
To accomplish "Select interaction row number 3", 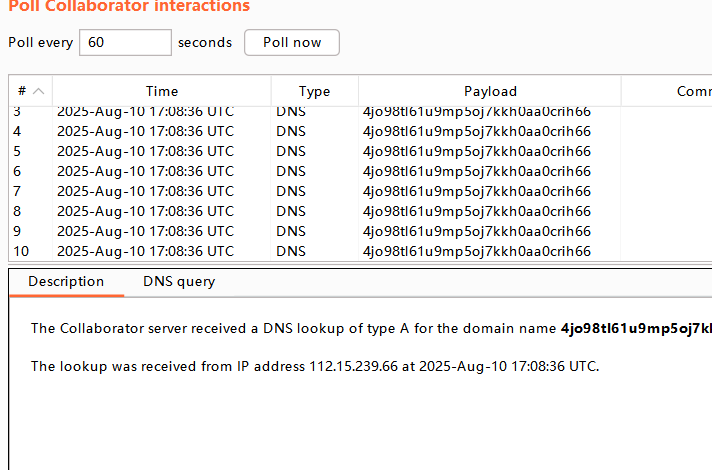I will pos(17,111).
